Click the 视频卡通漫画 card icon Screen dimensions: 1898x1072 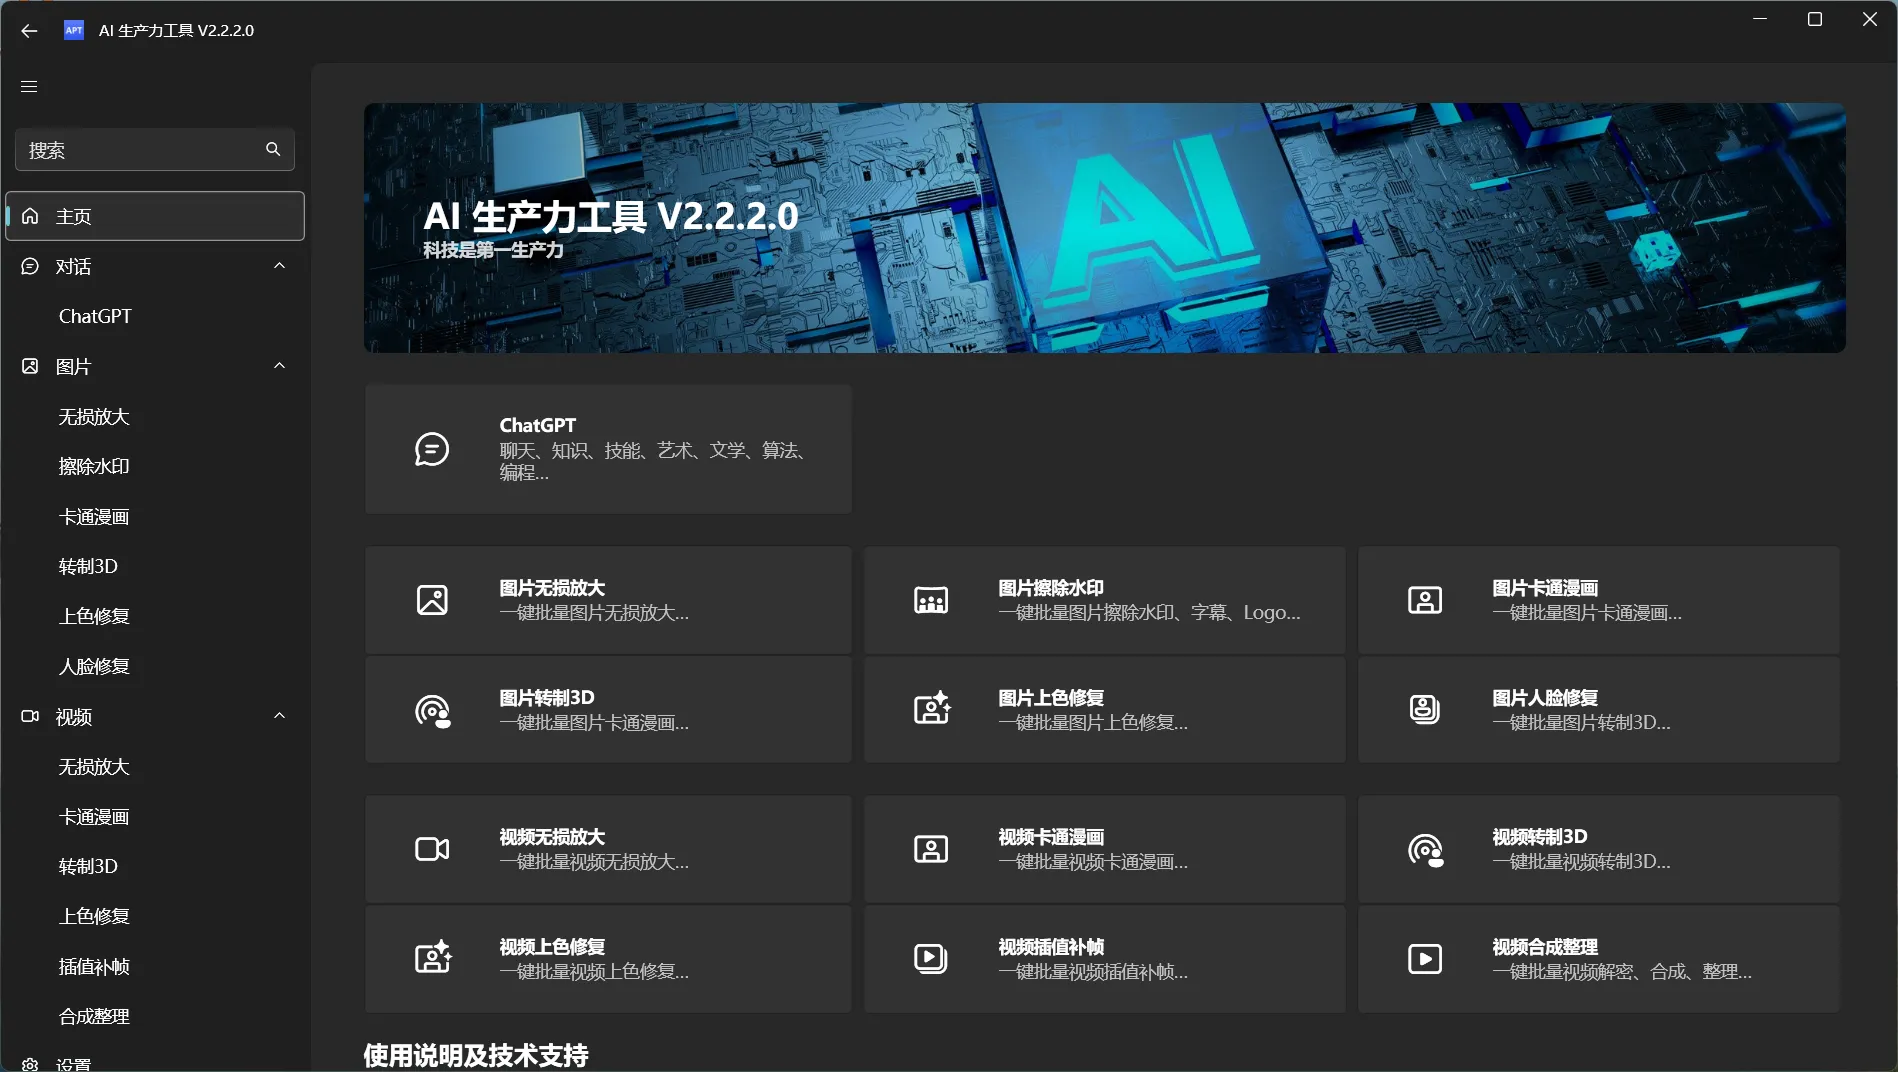931,849
